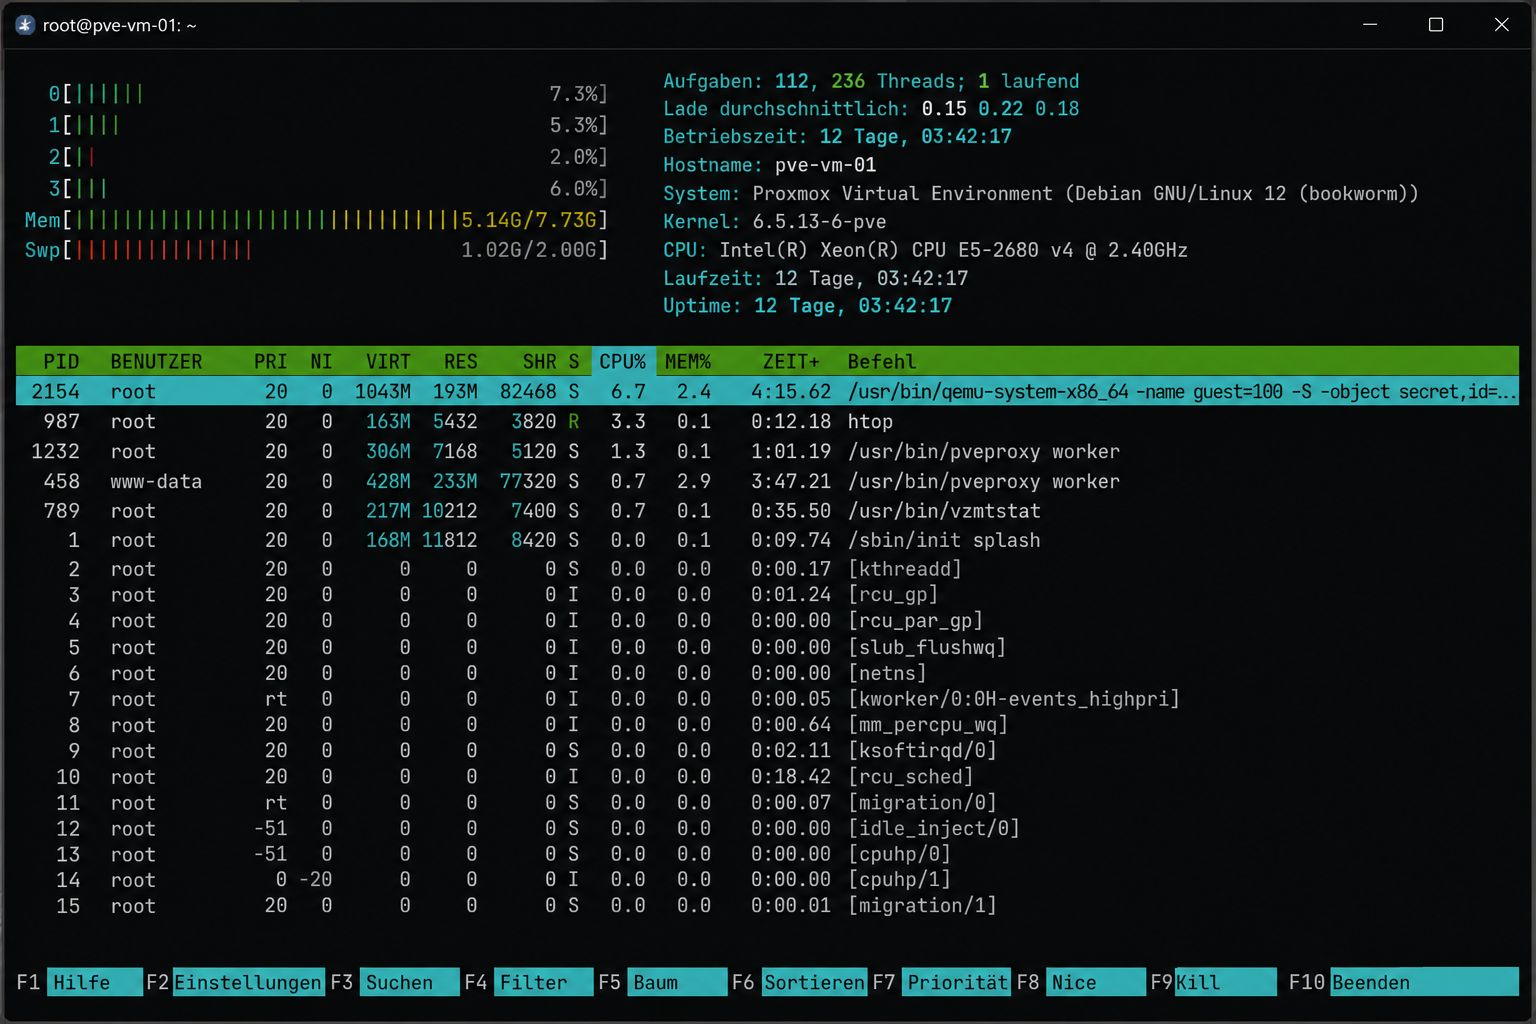Click the Swp usage bar
The width and height of the screenshot is (1536, 1024).
tap(316, 249)
